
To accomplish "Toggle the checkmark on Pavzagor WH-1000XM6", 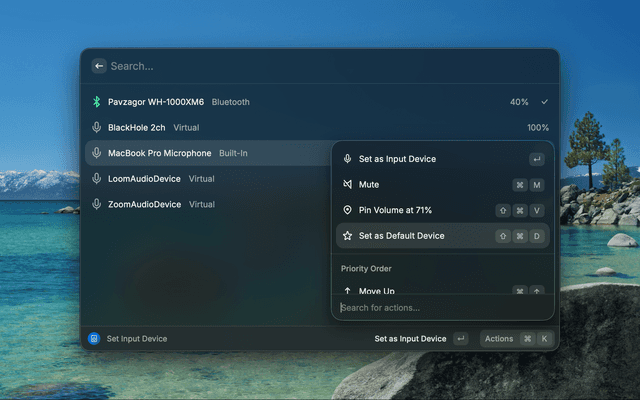I will (545, 102).
